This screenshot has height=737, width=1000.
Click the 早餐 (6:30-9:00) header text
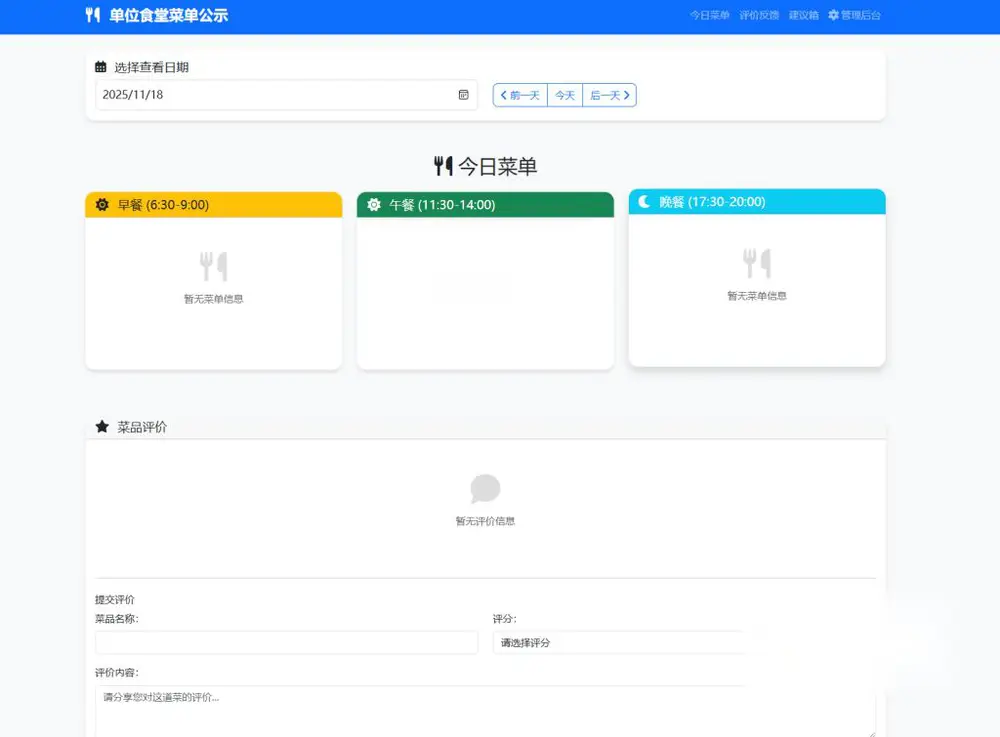point(163,205)
